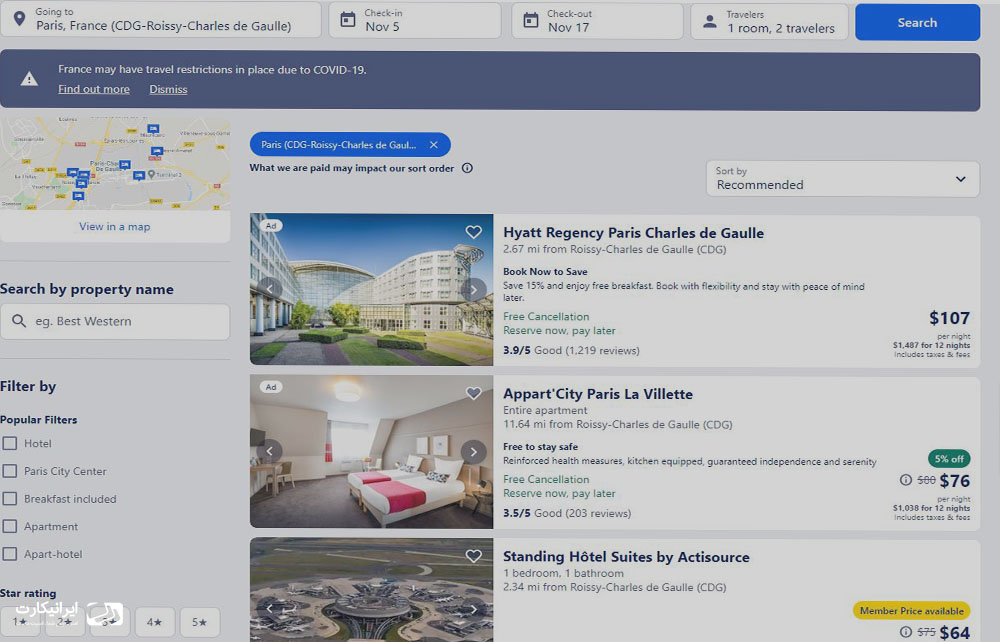Save Hyatt Regency Paris to favorites

[473, 232]
